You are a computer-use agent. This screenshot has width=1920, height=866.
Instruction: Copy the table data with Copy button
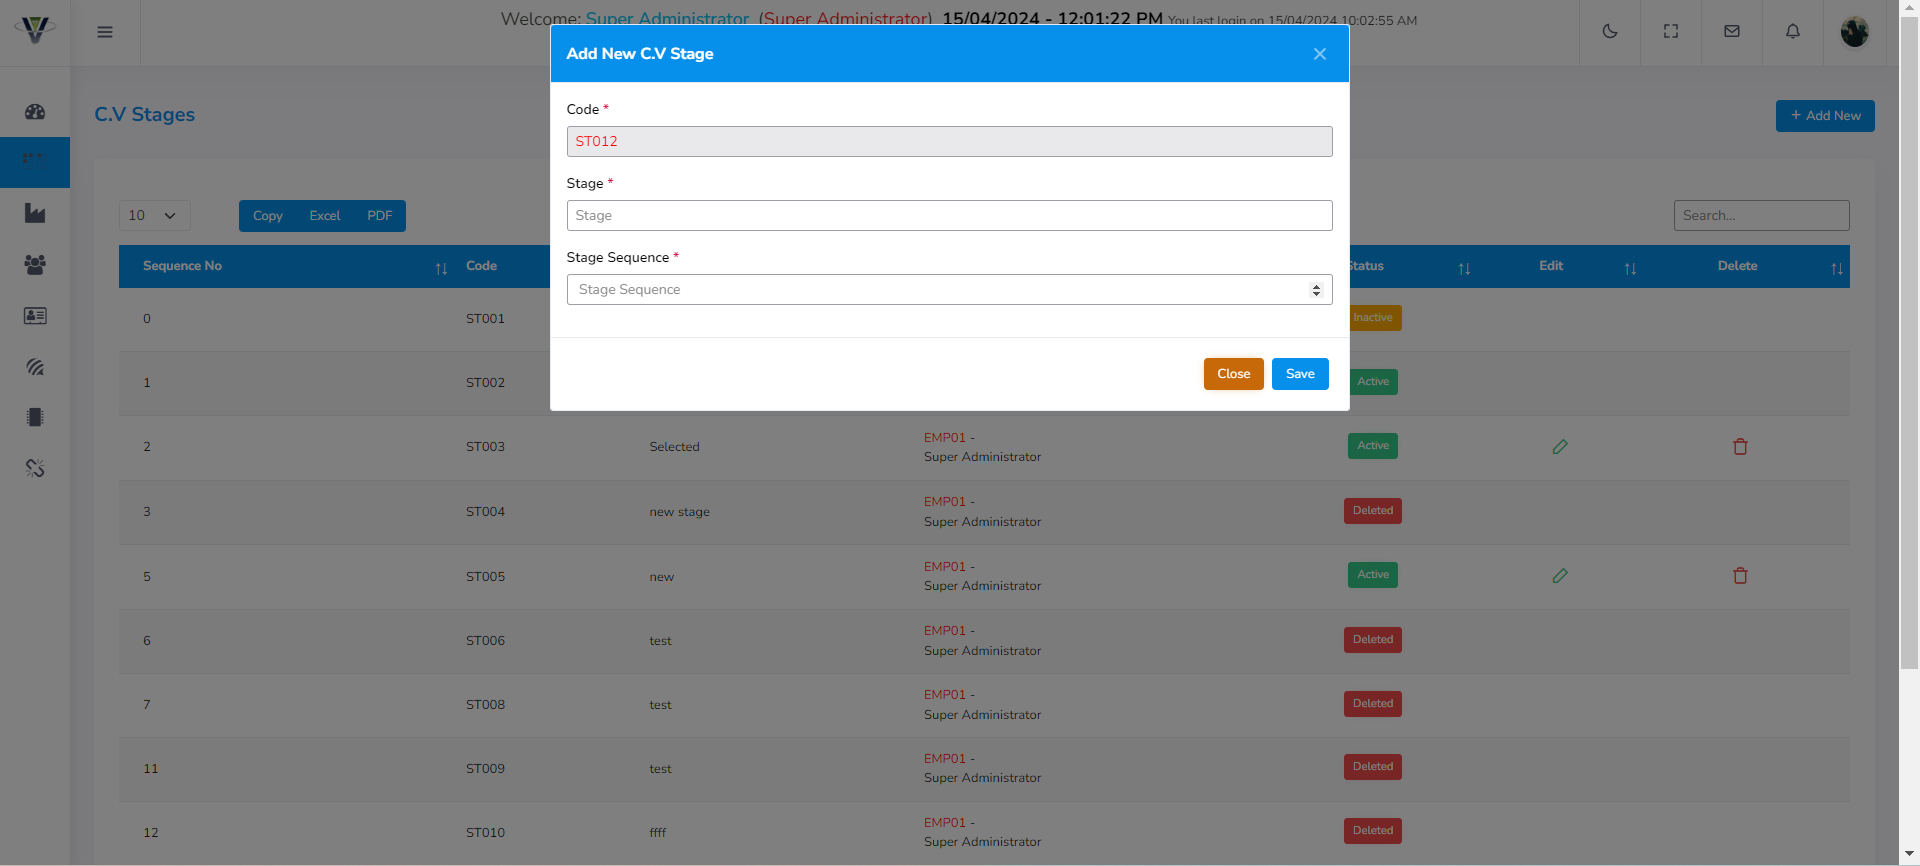coord(268,216)
